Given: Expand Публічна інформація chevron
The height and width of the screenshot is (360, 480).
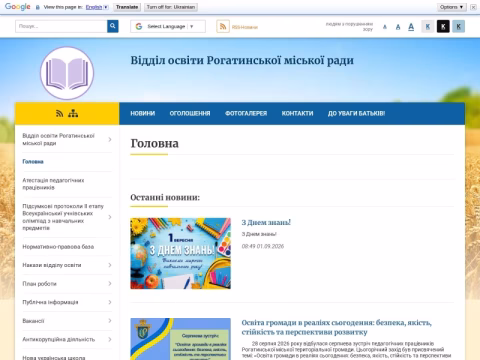Looking at the screenshot, I should (x=110, y=302).
